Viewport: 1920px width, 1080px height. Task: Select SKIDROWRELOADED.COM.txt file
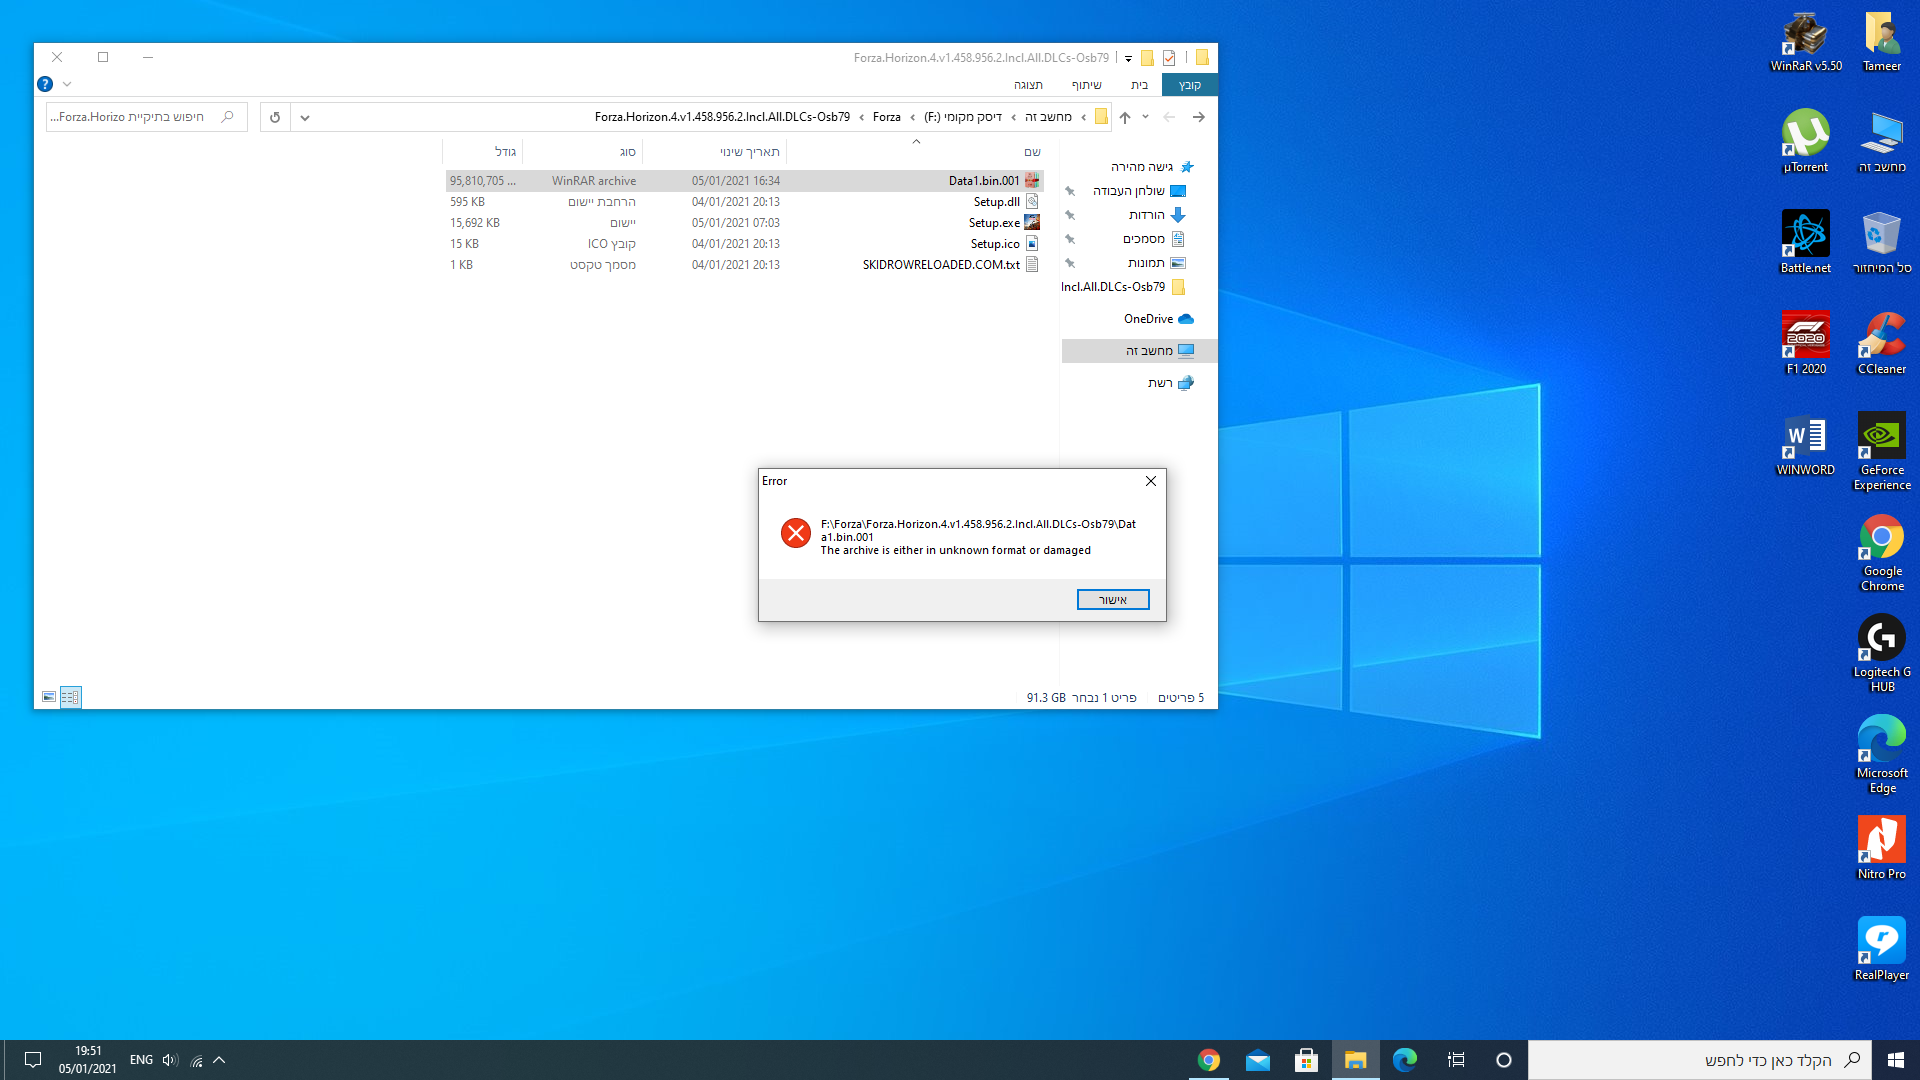pyautogui.click(x=744, y=265)
